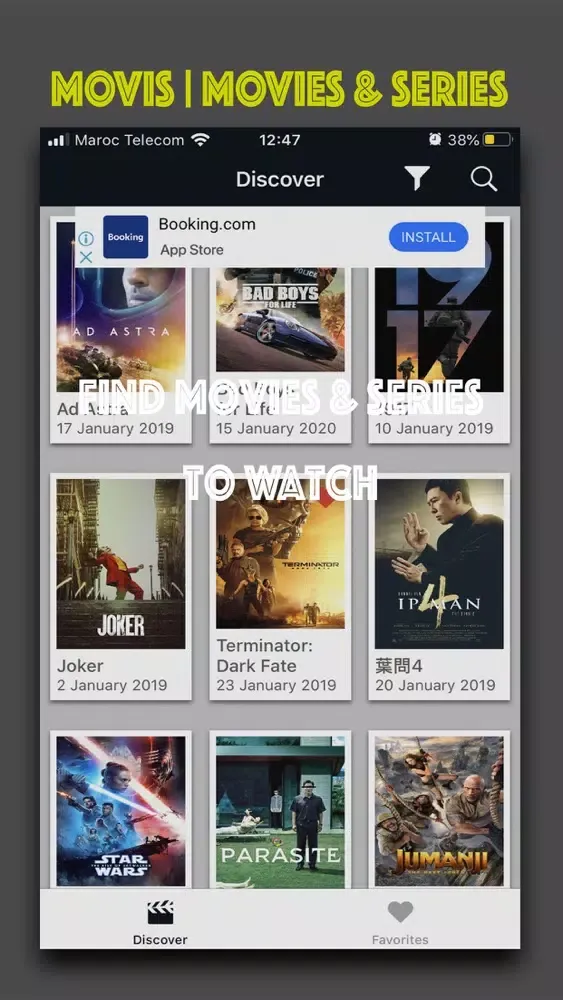563x1000 pixels.
Task: Open the filter funnel icon
Action: click(x=417, y=179)
